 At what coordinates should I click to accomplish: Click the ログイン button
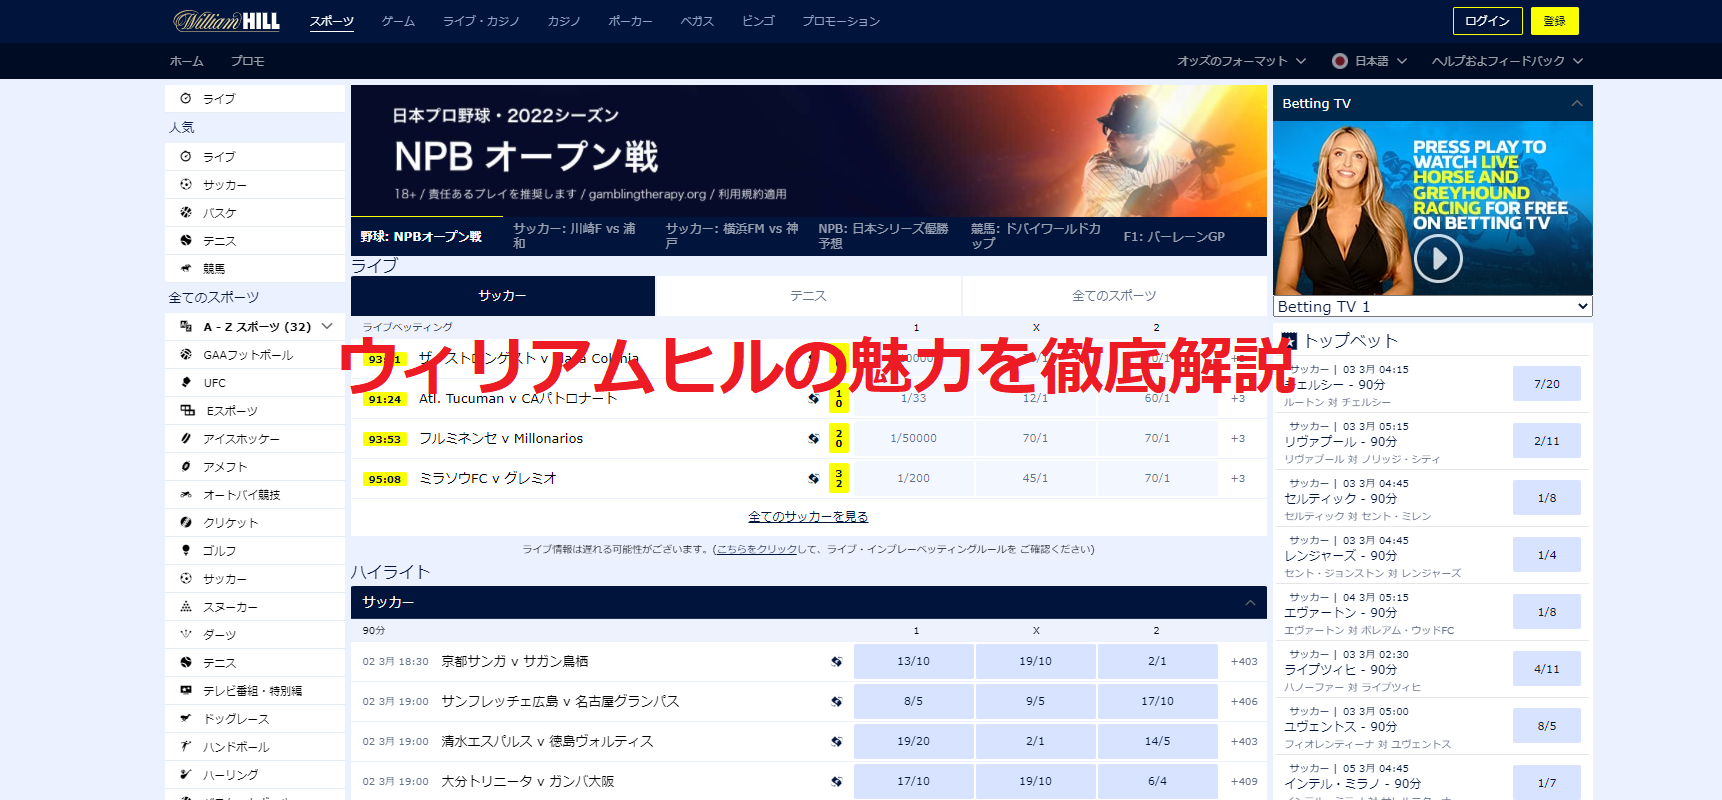point(1487,21)
